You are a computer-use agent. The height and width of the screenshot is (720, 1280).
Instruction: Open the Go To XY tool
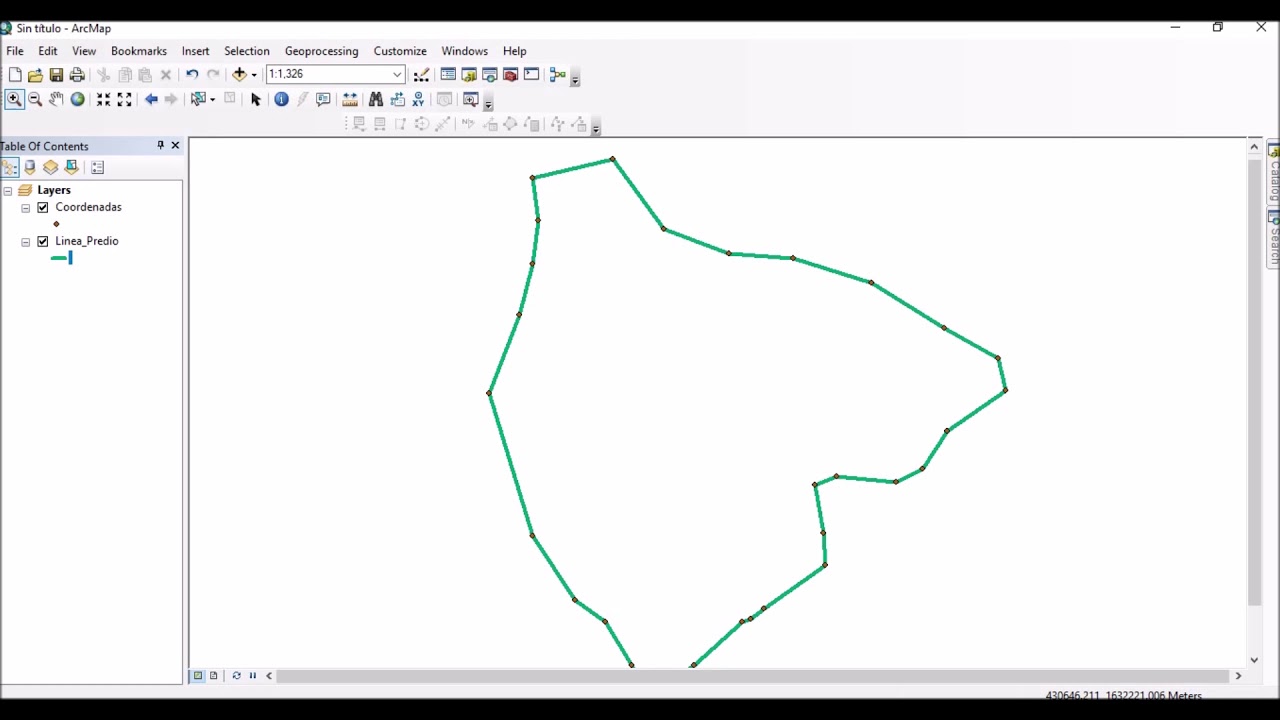[418, 99]
